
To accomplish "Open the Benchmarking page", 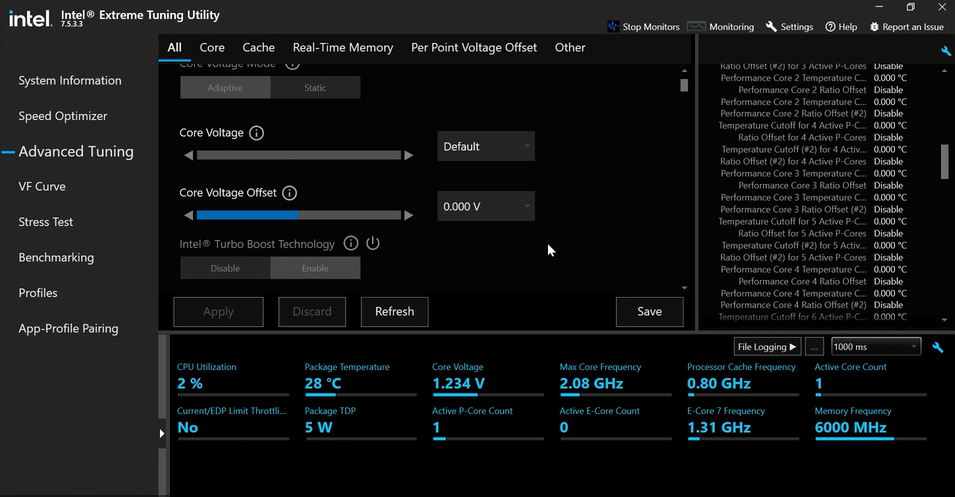I will [56, 257].
